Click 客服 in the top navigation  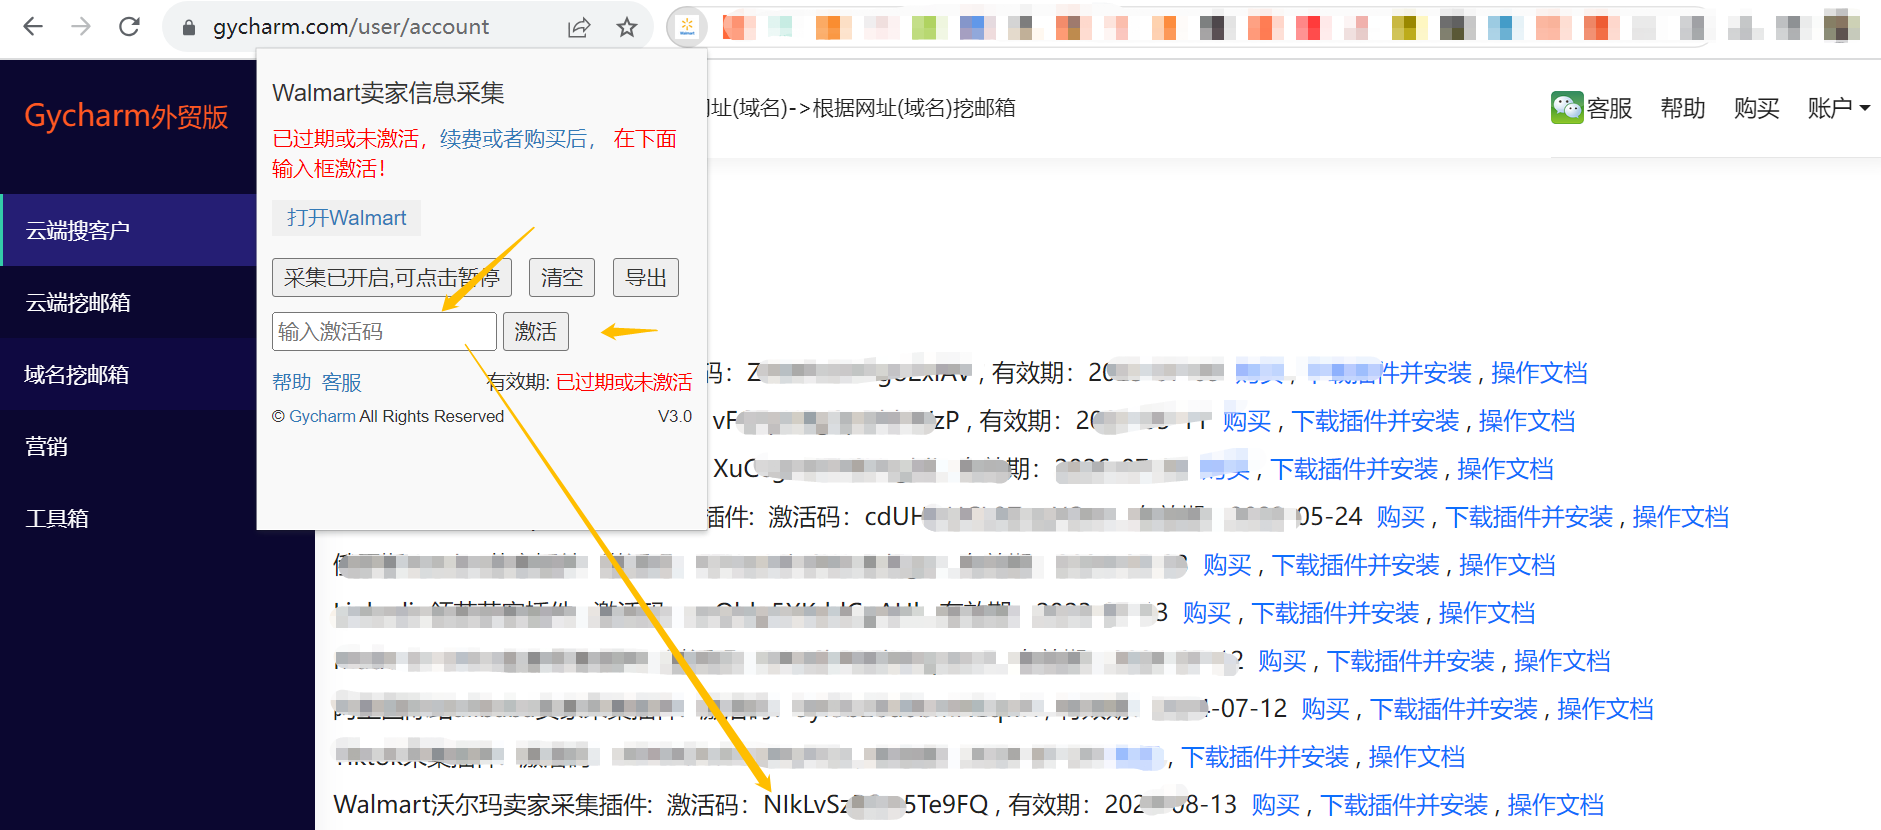point(1610,108)
